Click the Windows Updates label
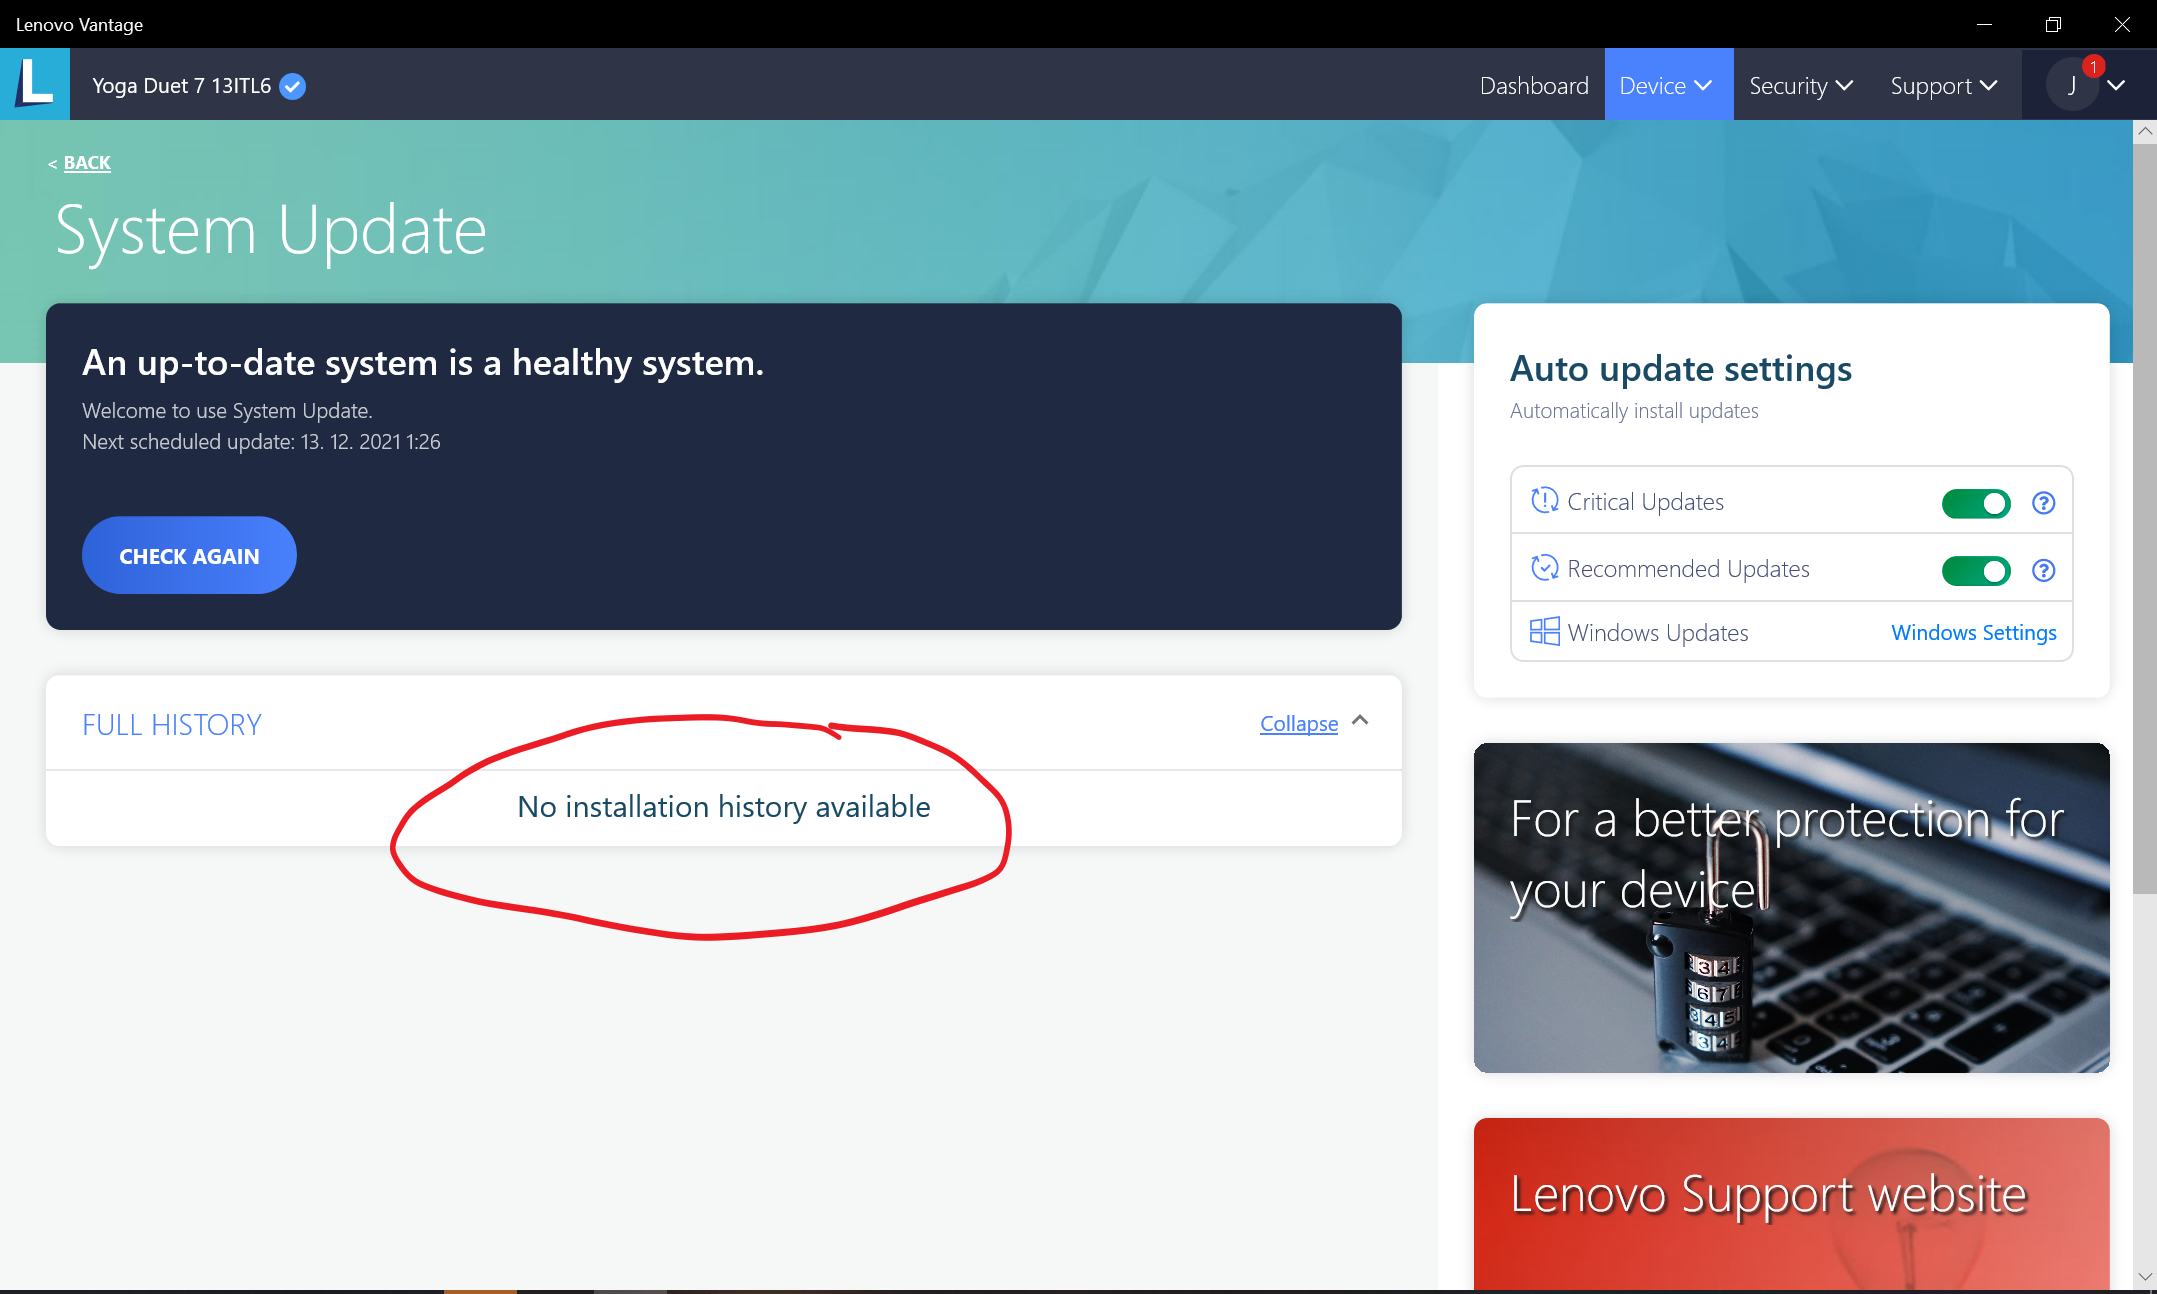The height and width of the screenshot is (1294, 2157). tap(1657, 632)
